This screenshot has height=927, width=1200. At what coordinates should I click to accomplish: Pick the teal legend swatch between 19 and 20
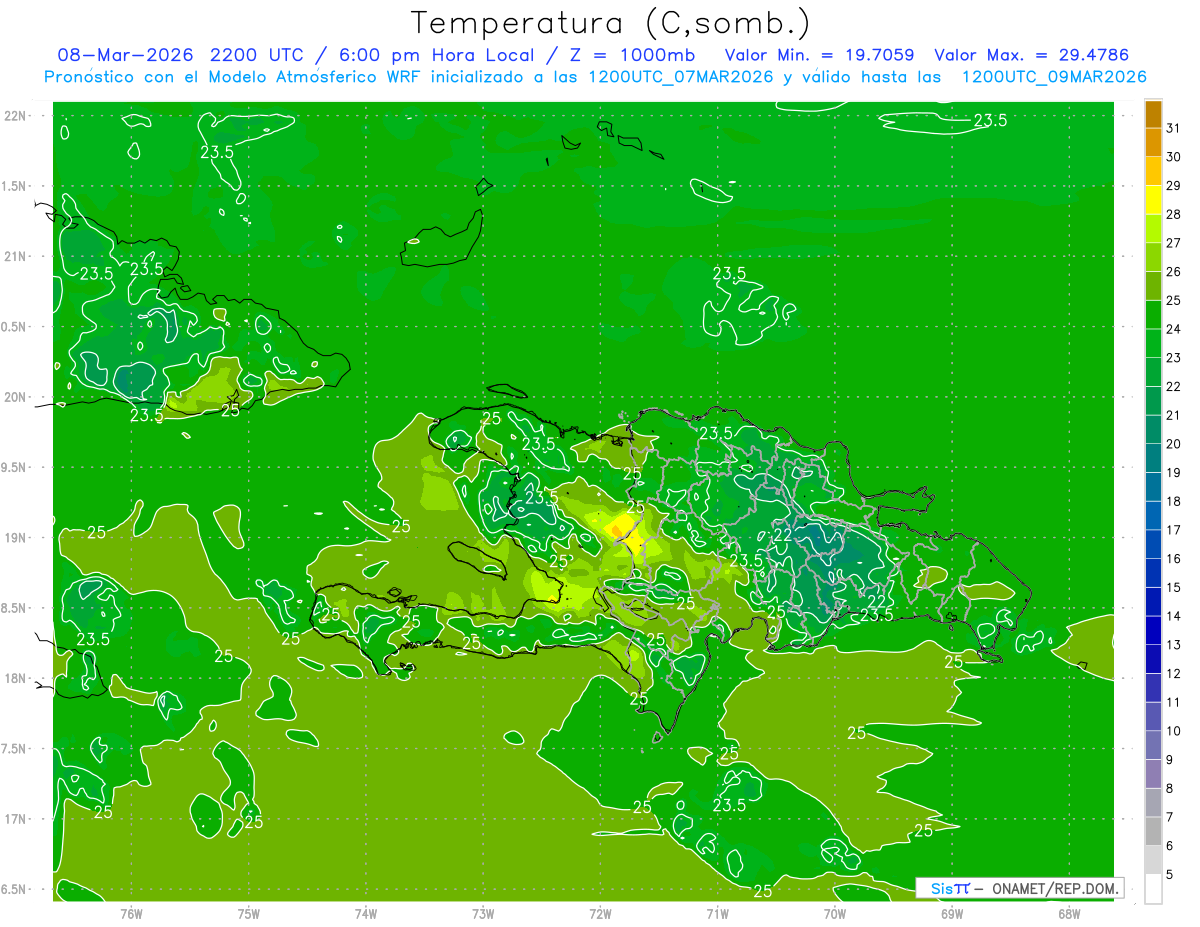pos(1153,458)
